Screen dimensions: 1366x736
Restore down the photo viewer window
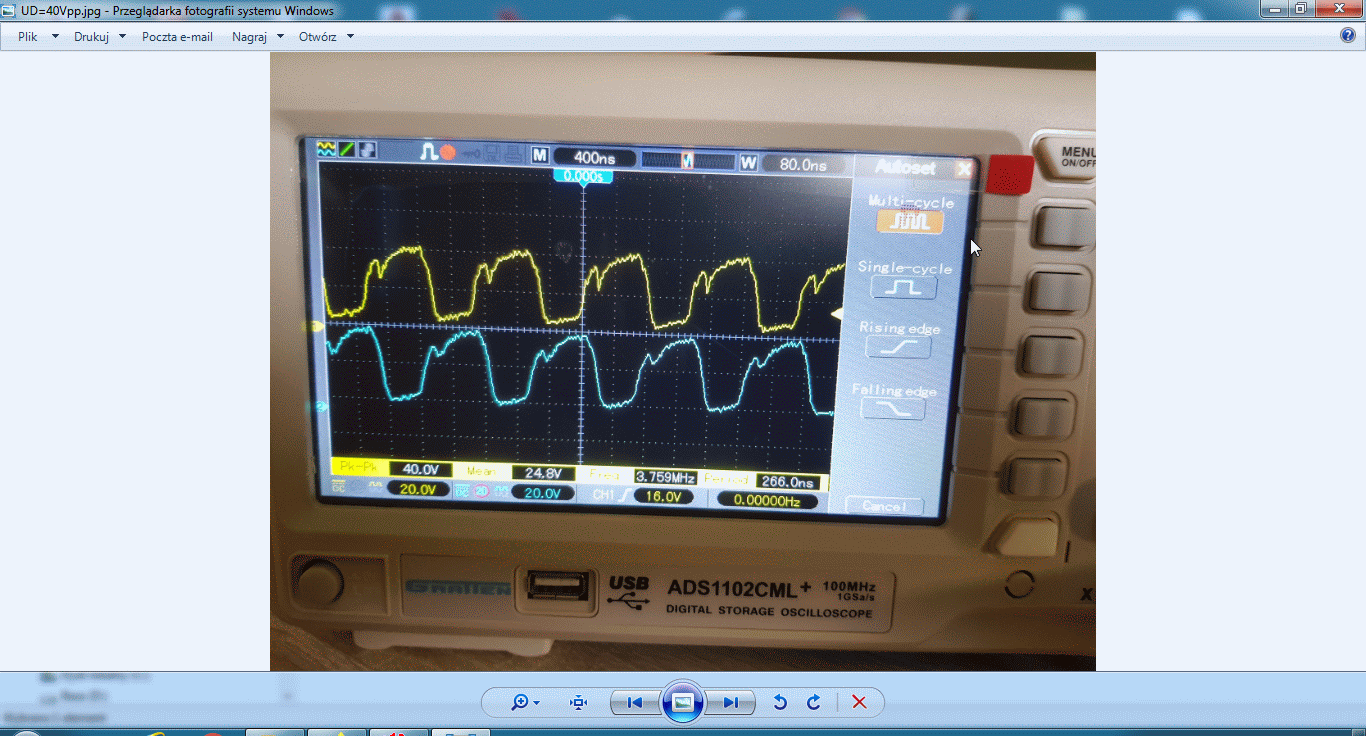coord(1301,9)
